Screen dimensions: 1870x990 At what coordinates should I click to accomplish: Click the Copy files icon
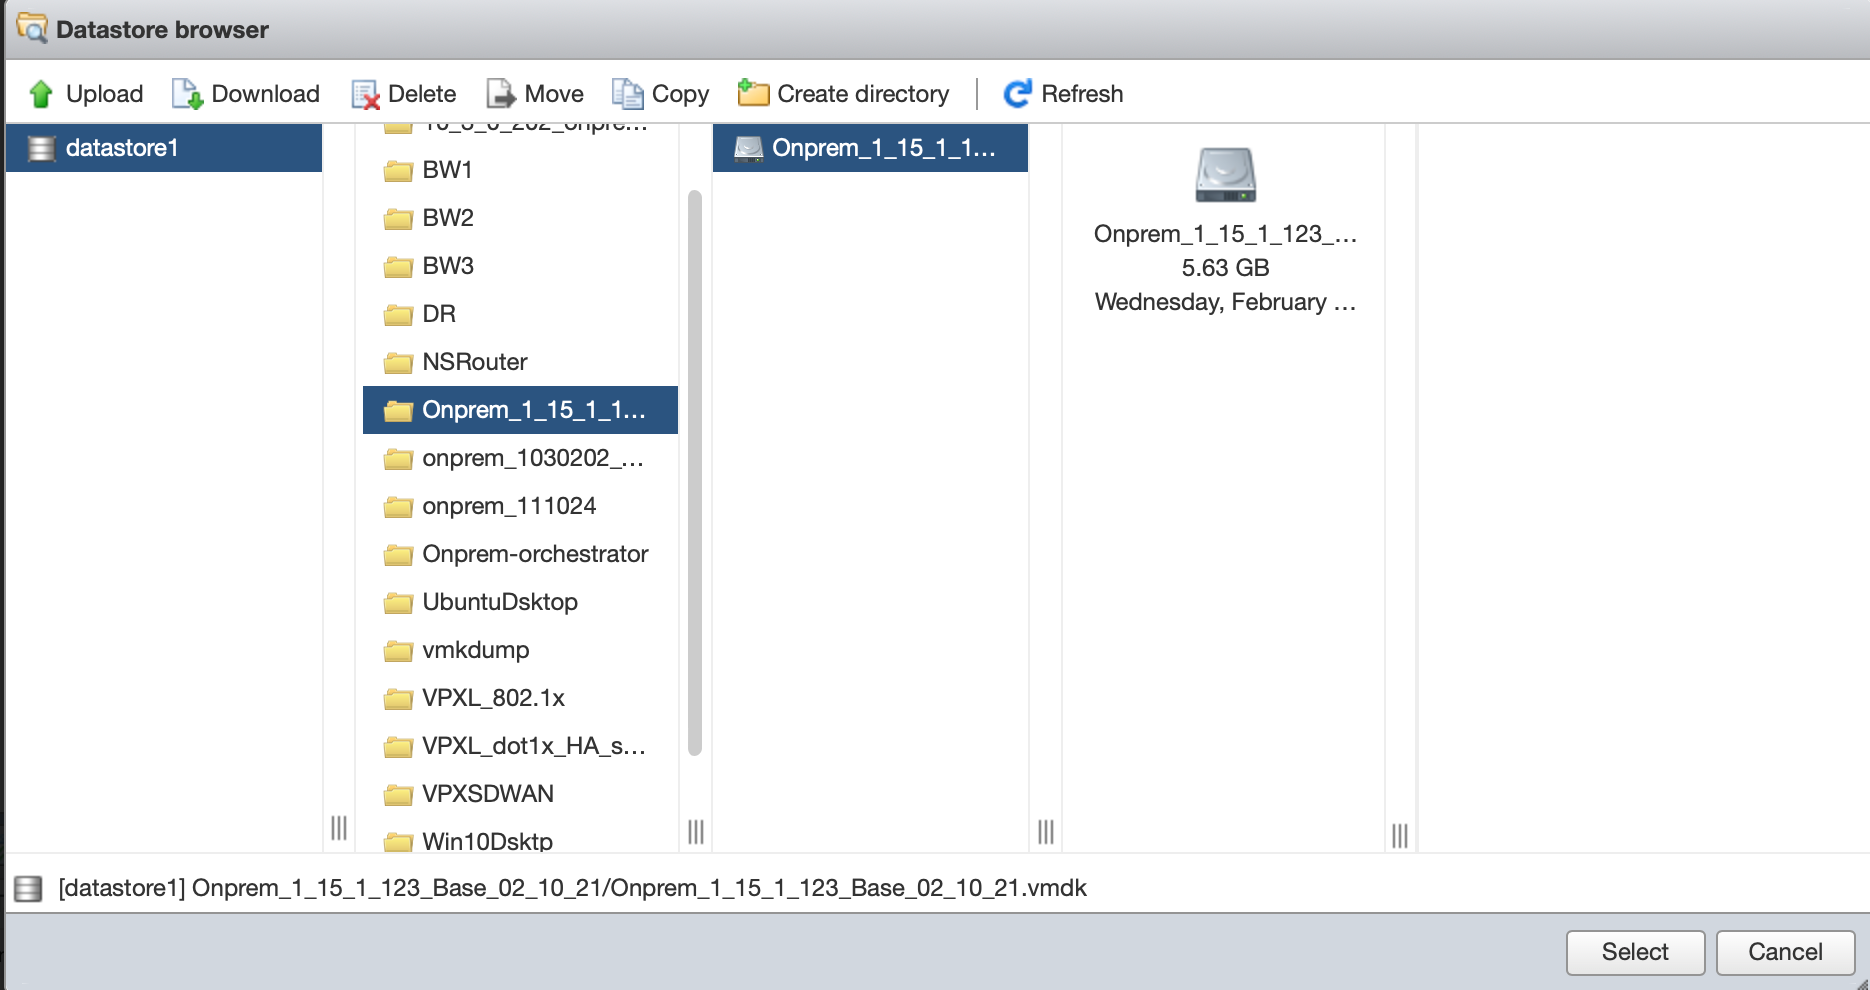click(x=627, y=94)
